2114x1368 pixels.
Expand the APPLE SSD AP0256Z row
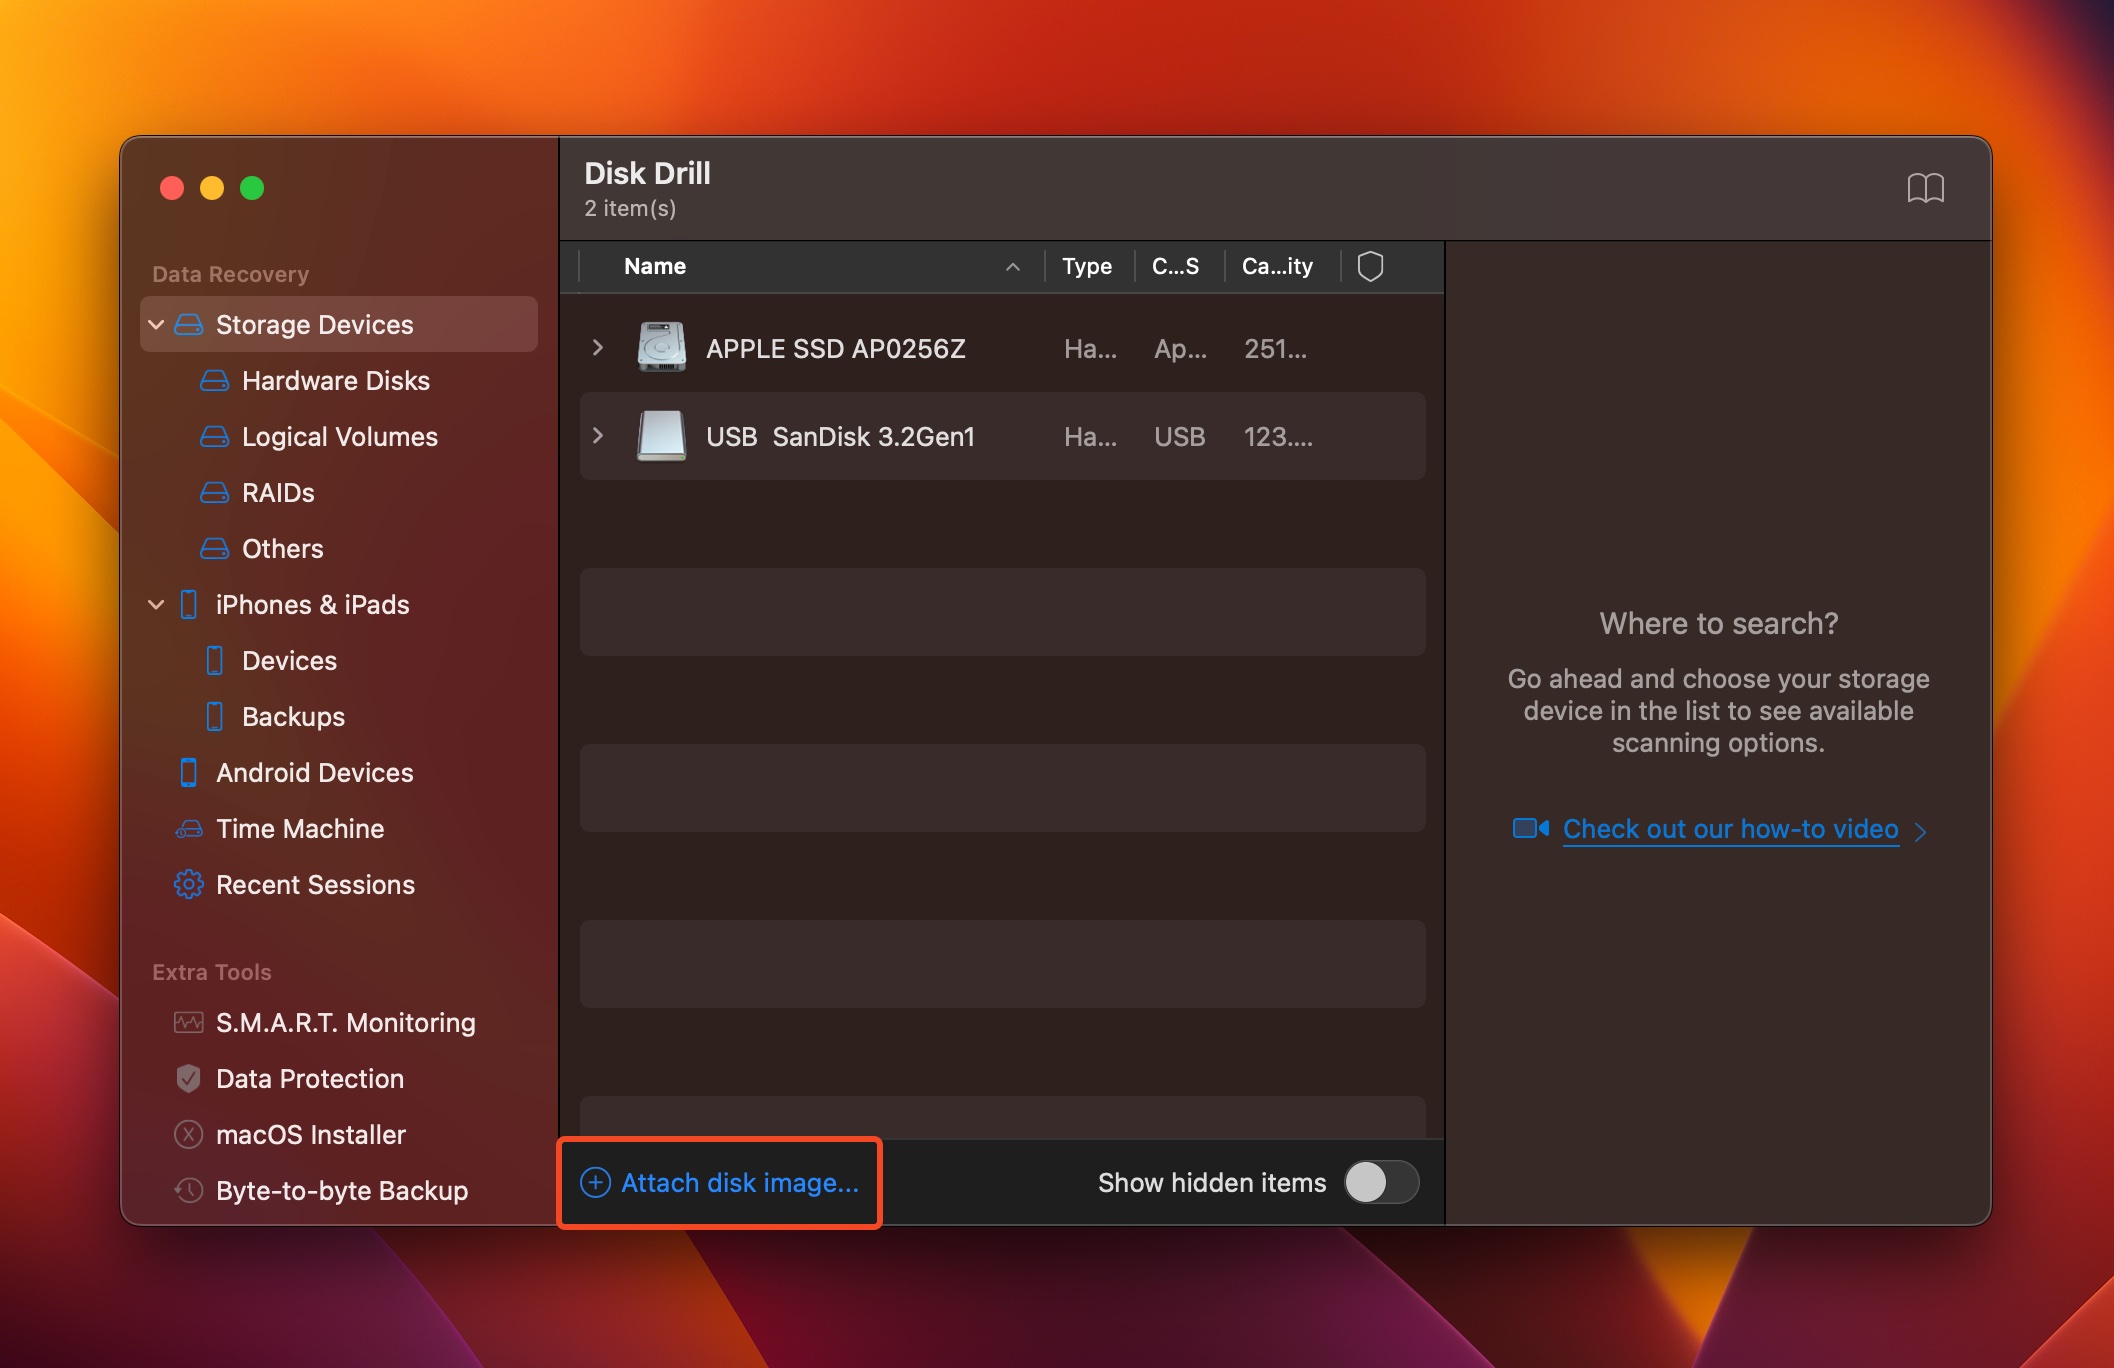tap(601, 347)
